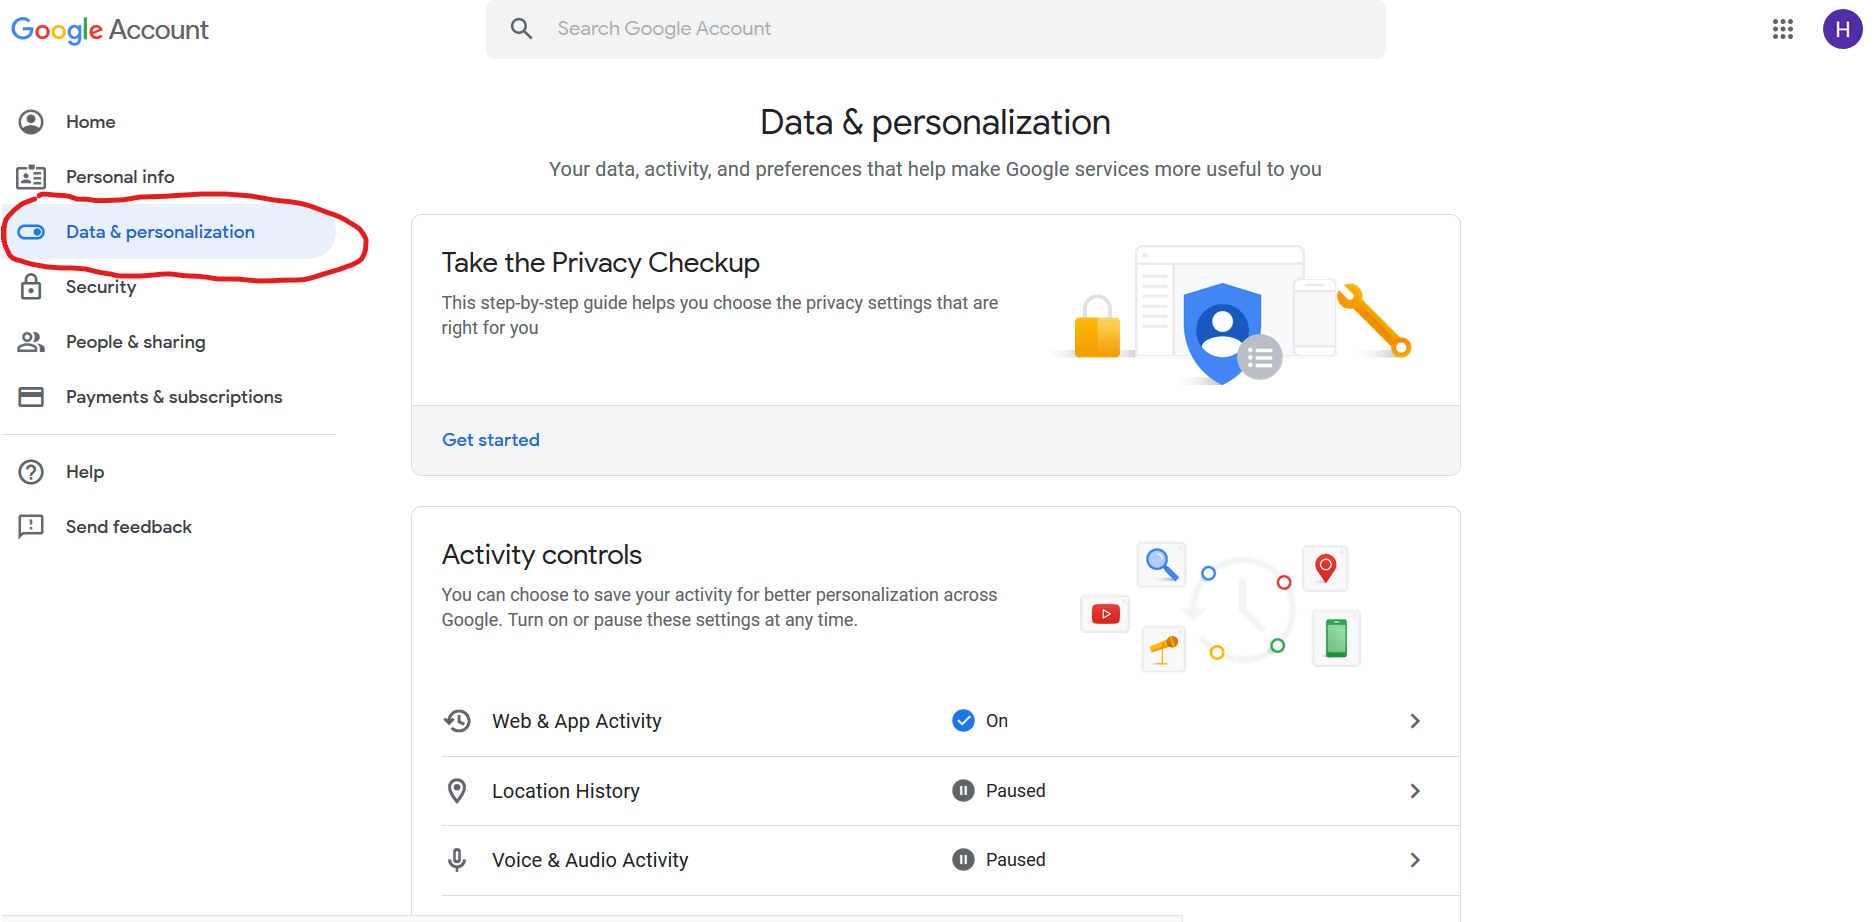
Task: Click the Security padlock sidebar icon
Action: coord(31,287)
